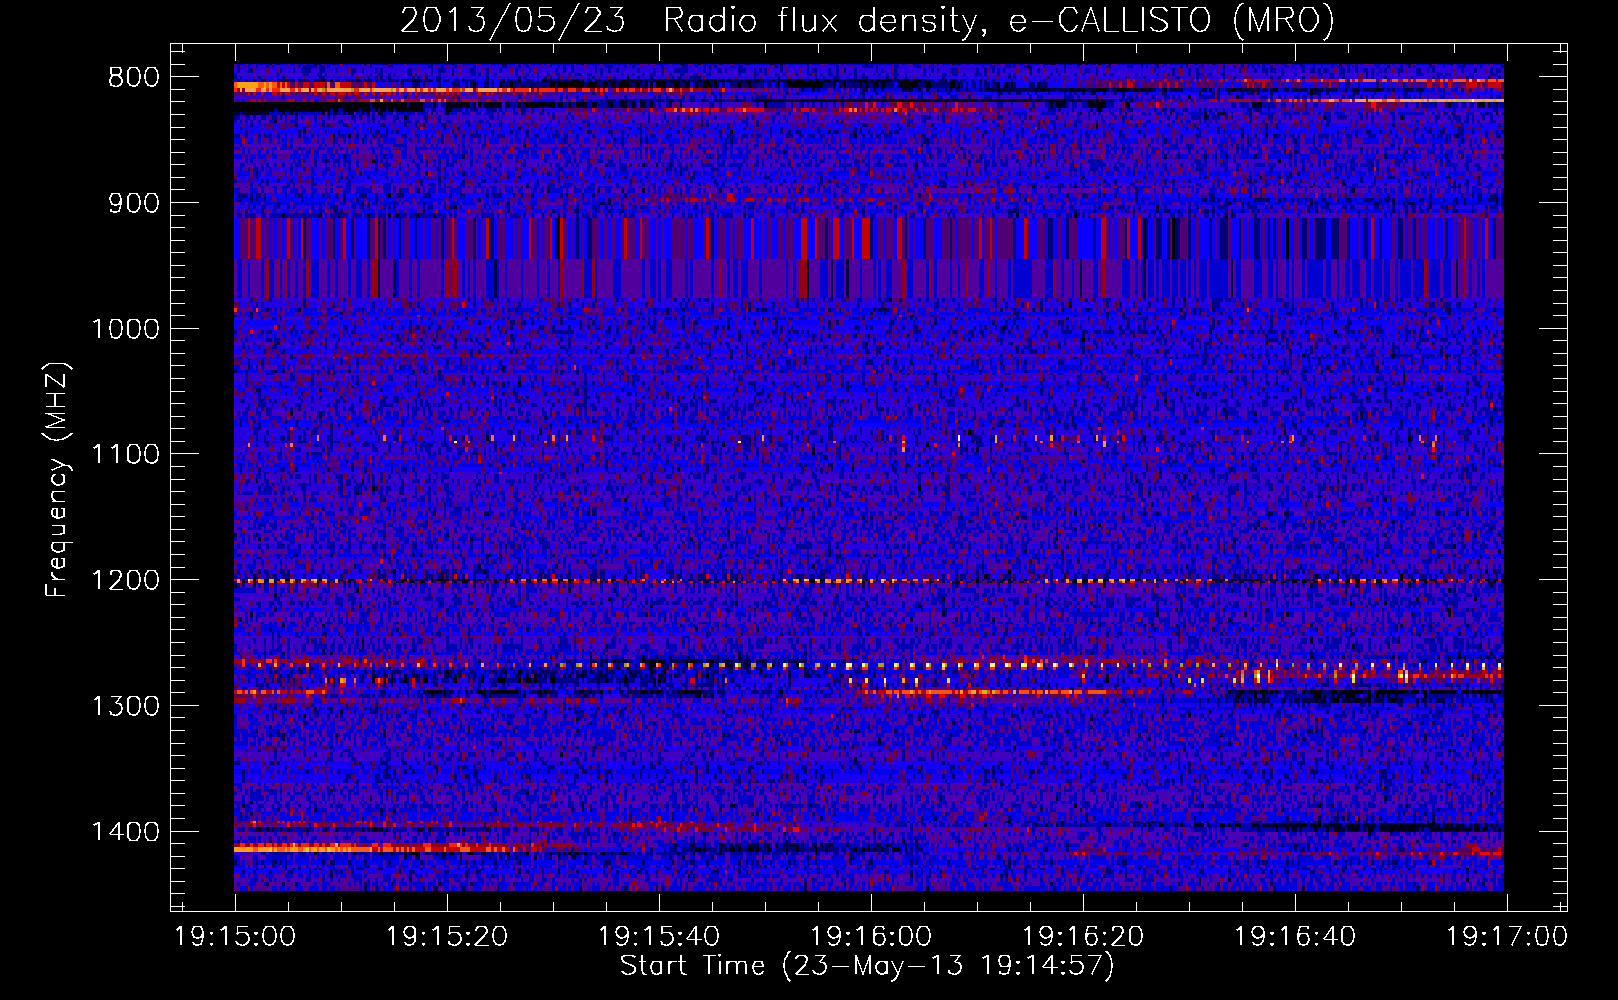The width and height of the screenshot is (1618, 1000).
Task: Click the 19:17:00 time tick label
Action: click(x=1507, y=937)
